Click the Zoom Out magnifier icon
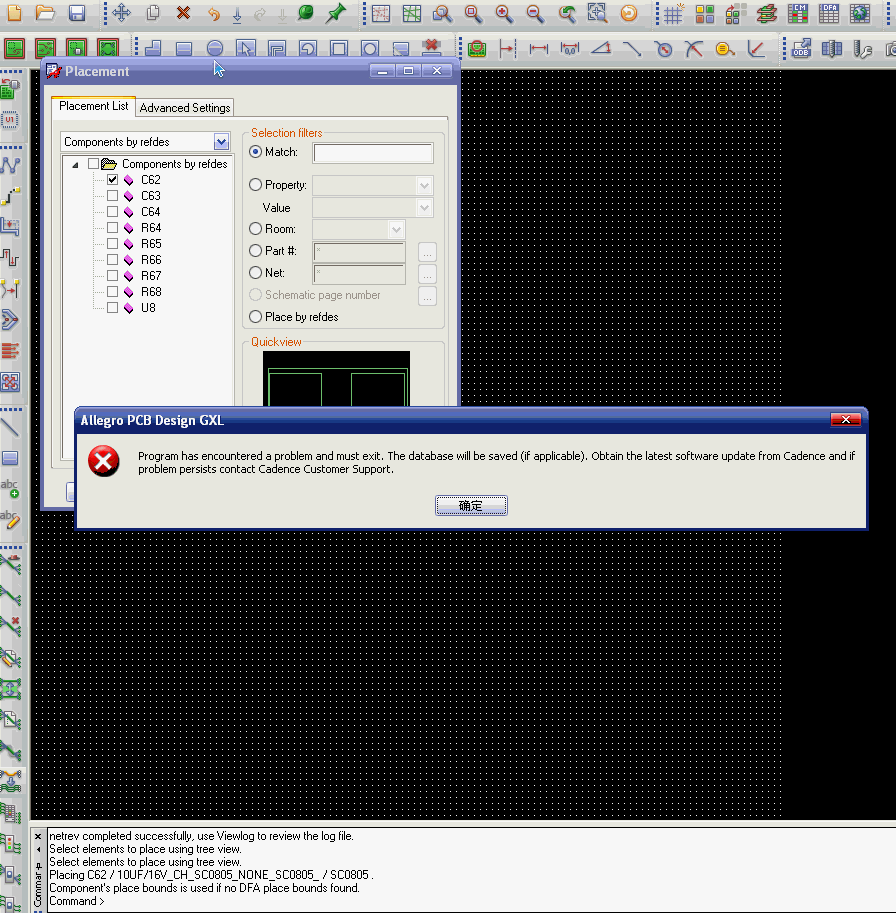896x913 pixels. [x=535, y=13]
